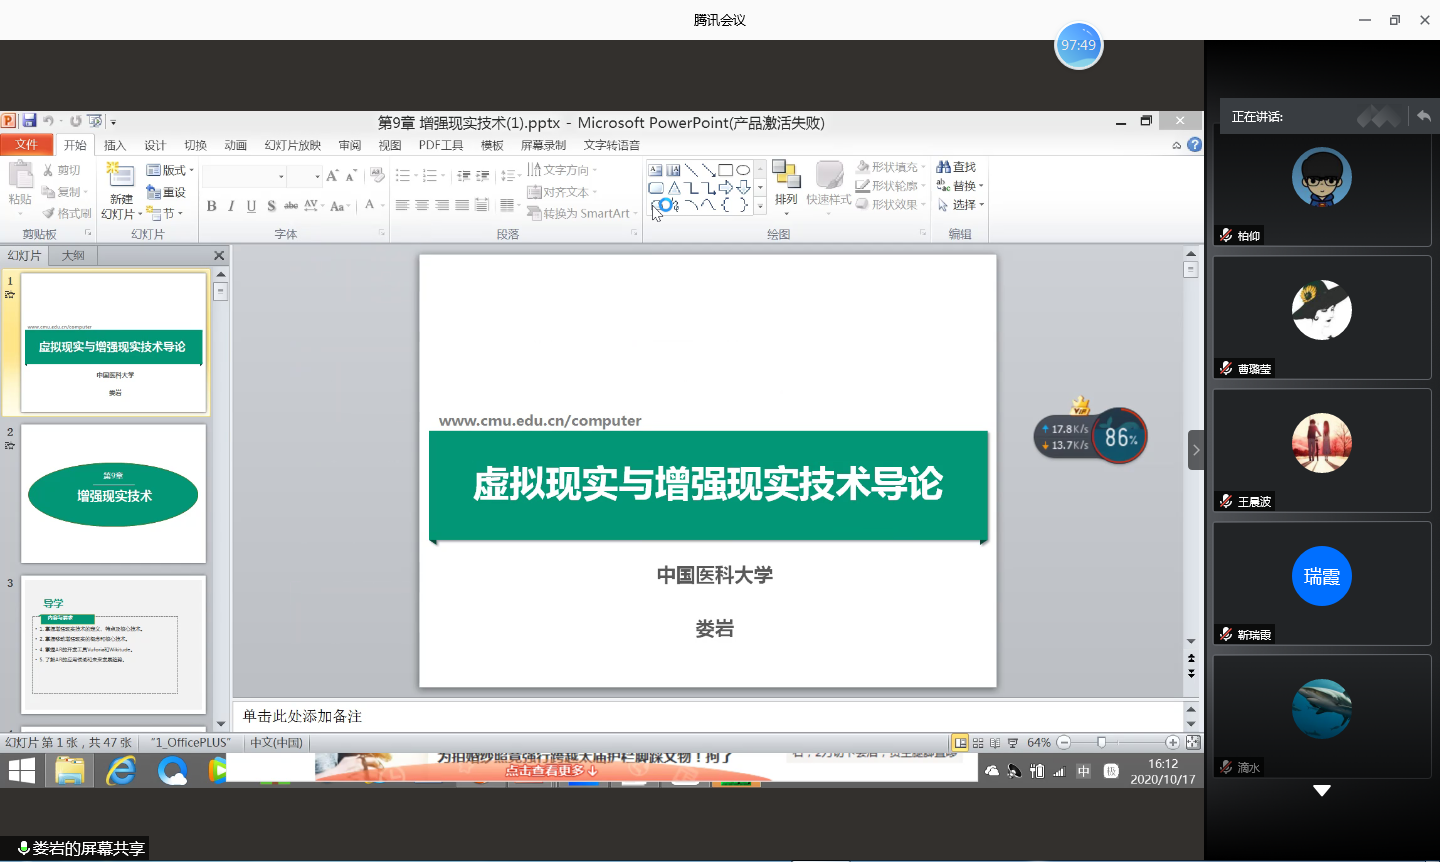Viewport: 1440px width, 862px height.
Task: Click the PowerPoint Help question mark icon
Action: coord(1194,145)
